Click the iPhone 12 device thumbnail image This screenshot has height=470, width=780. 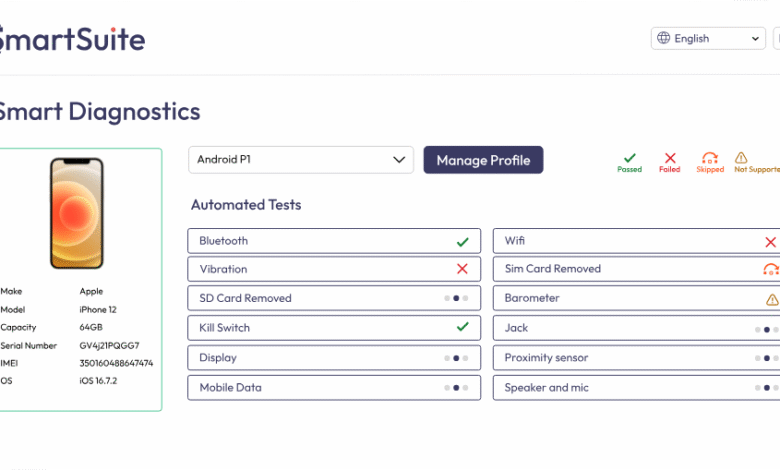tap(77, 212)
